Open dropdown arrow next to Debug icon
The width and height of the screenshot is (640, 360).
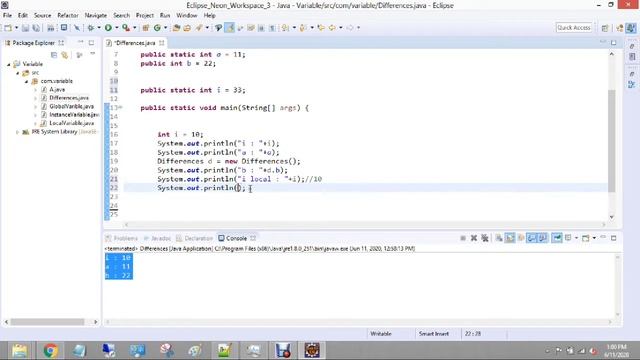(x=99, y=28)
